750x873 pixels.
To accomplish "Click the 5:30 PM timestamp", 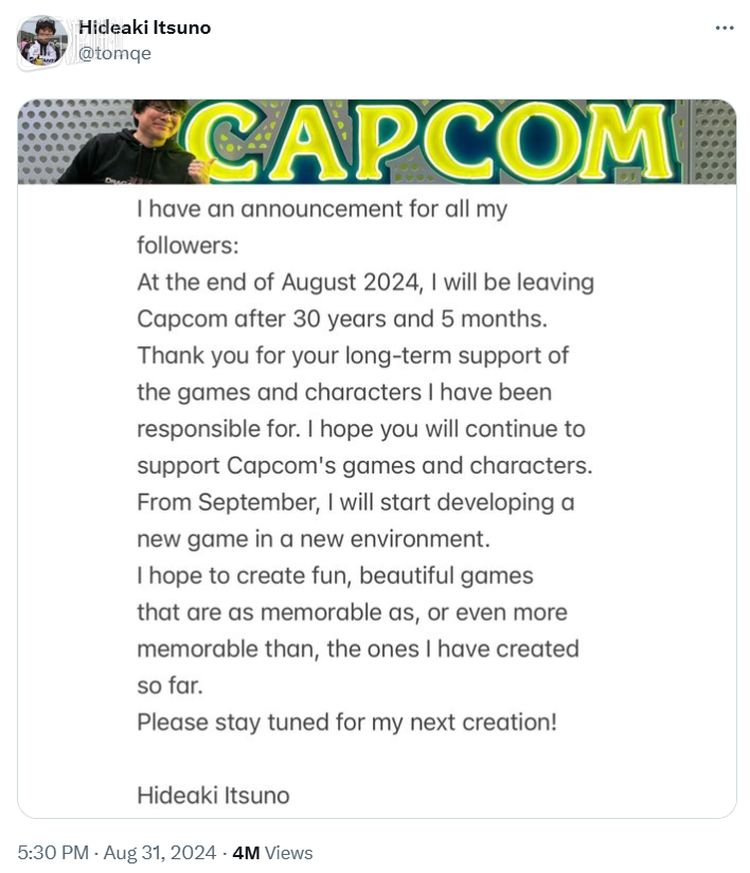I will (50, 853).
